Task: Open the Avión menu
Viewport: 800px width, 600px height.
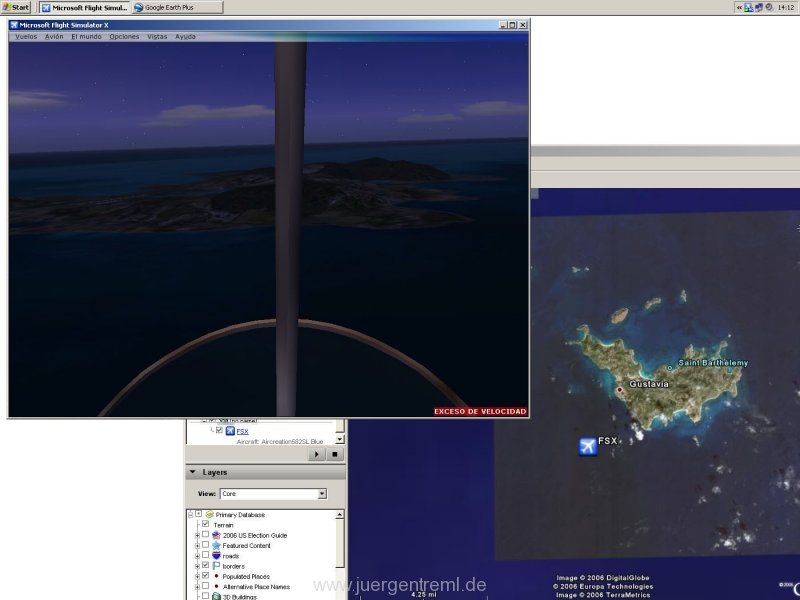Action: pos(54,37)
